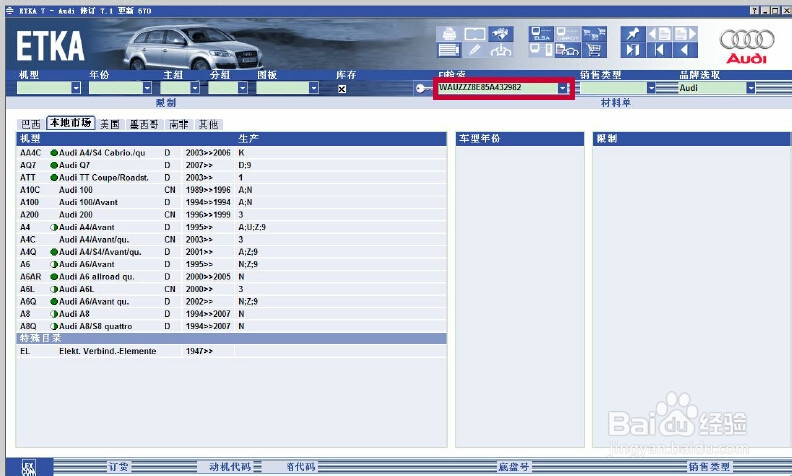Click the 动机代码 button in bottom bar
This screenshot has width=792, height=476.
click(230, 466)
